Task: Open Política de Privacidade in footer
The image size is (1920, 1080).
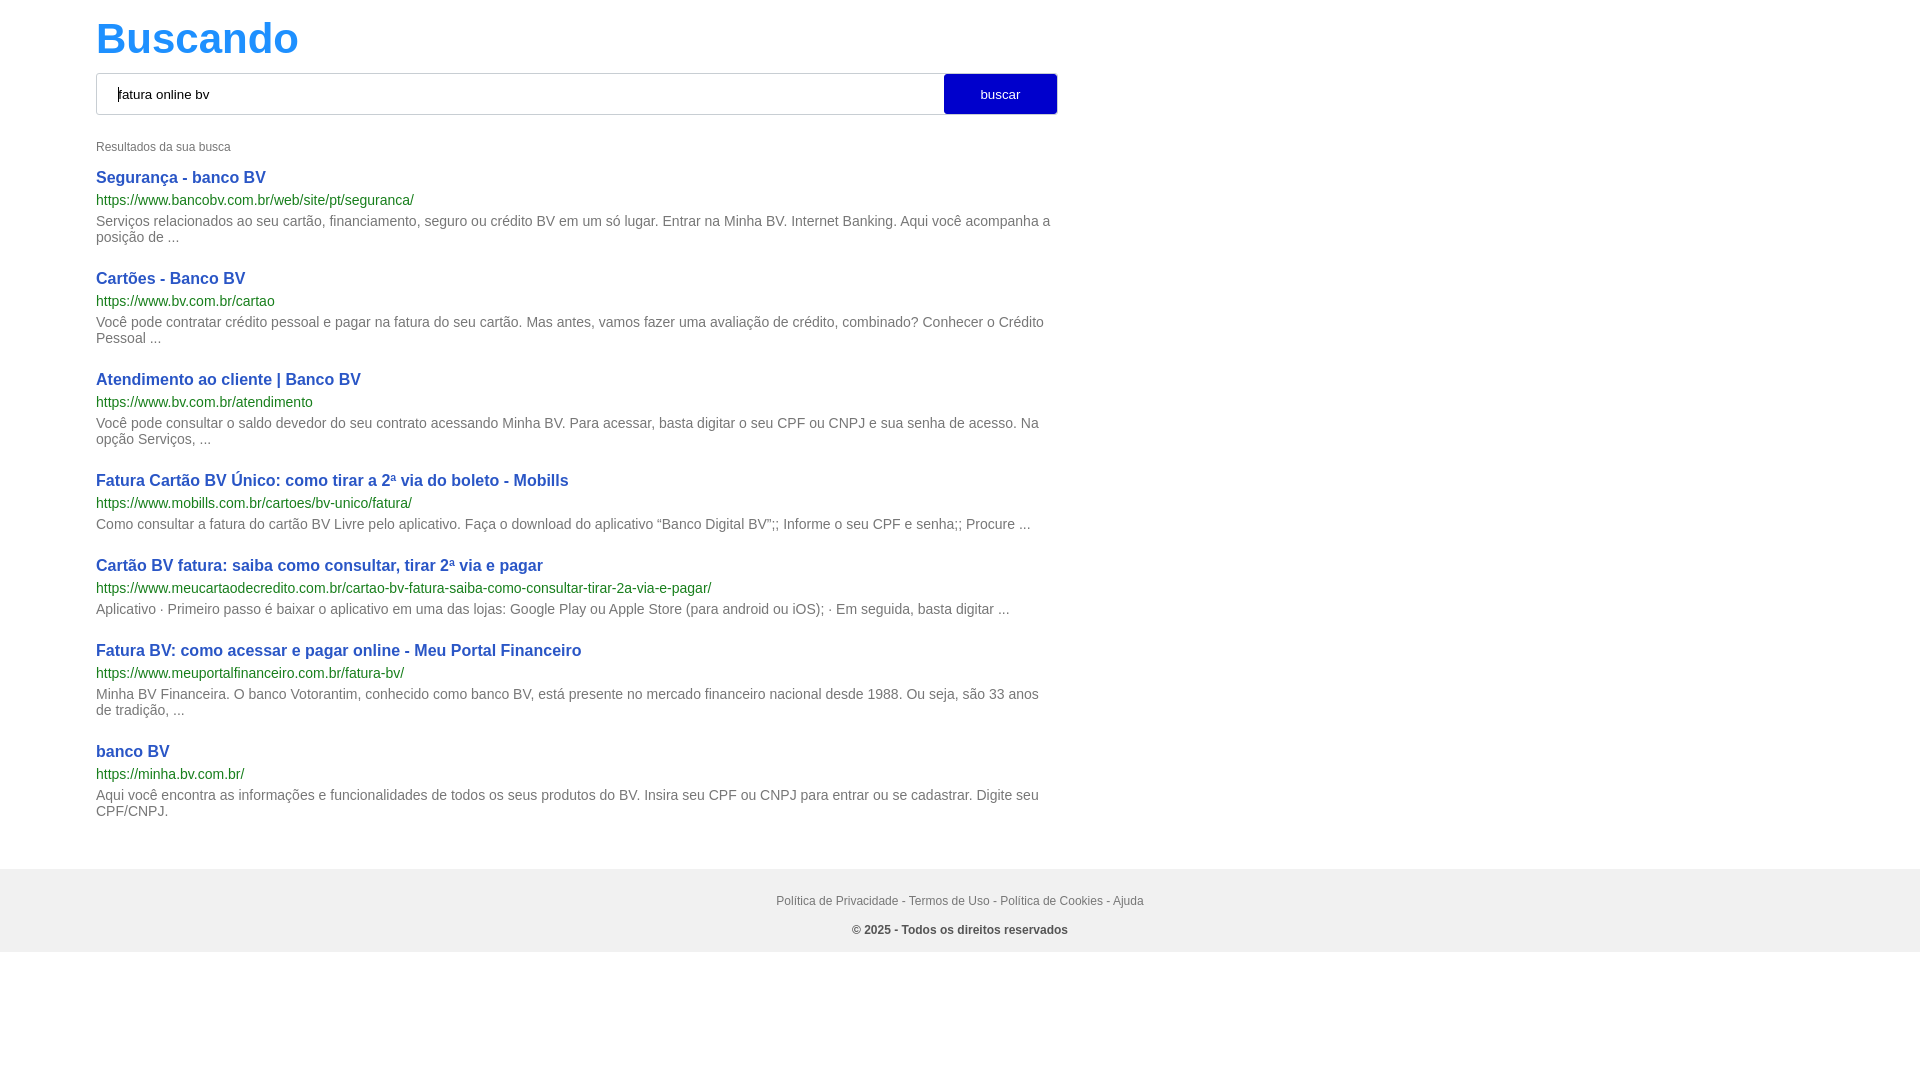Action: tap(837, 901)
